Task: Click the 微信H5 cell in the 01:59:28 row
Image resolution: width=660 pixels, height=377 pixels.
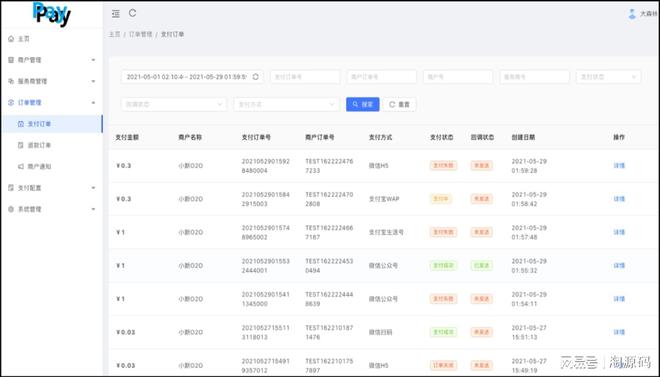Action: (x=378, y=166)
